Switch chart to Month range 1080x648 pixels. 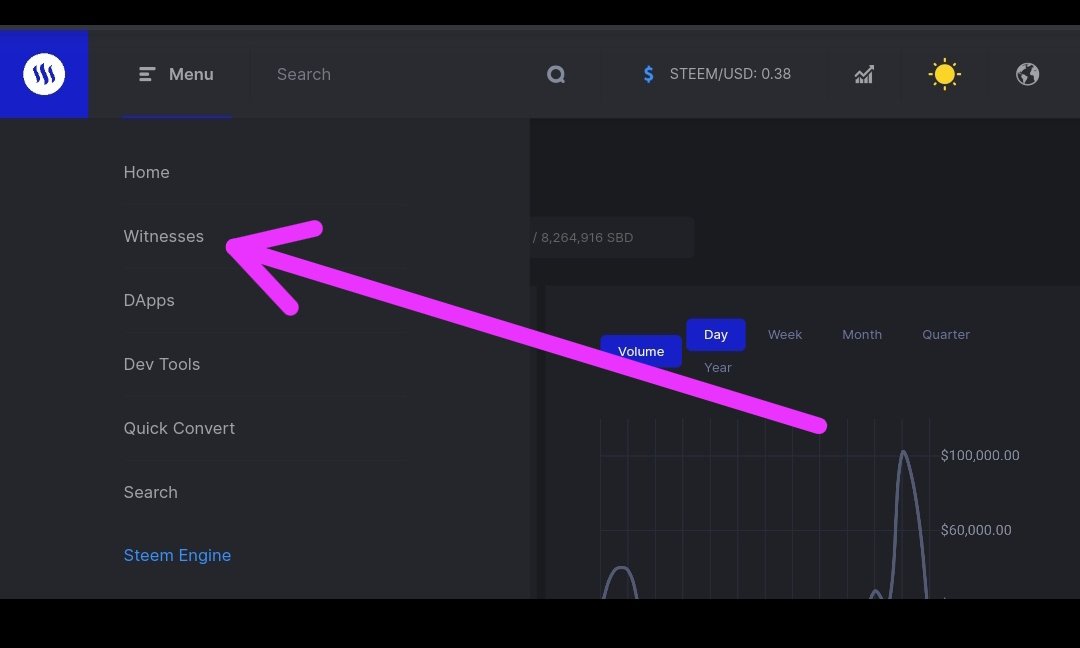click(862, 335)
